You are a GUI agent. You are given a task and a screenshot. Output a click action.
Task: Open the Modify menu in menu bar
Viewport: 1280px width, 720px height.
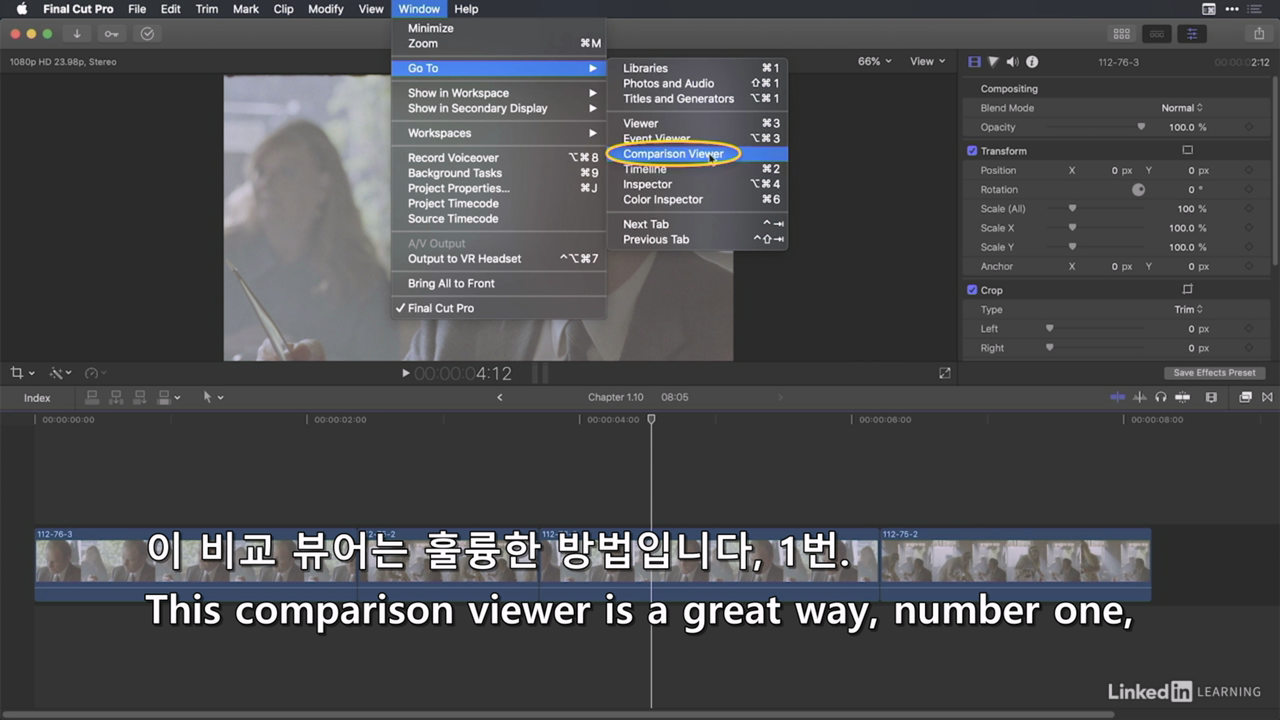[x=325, y=9]
